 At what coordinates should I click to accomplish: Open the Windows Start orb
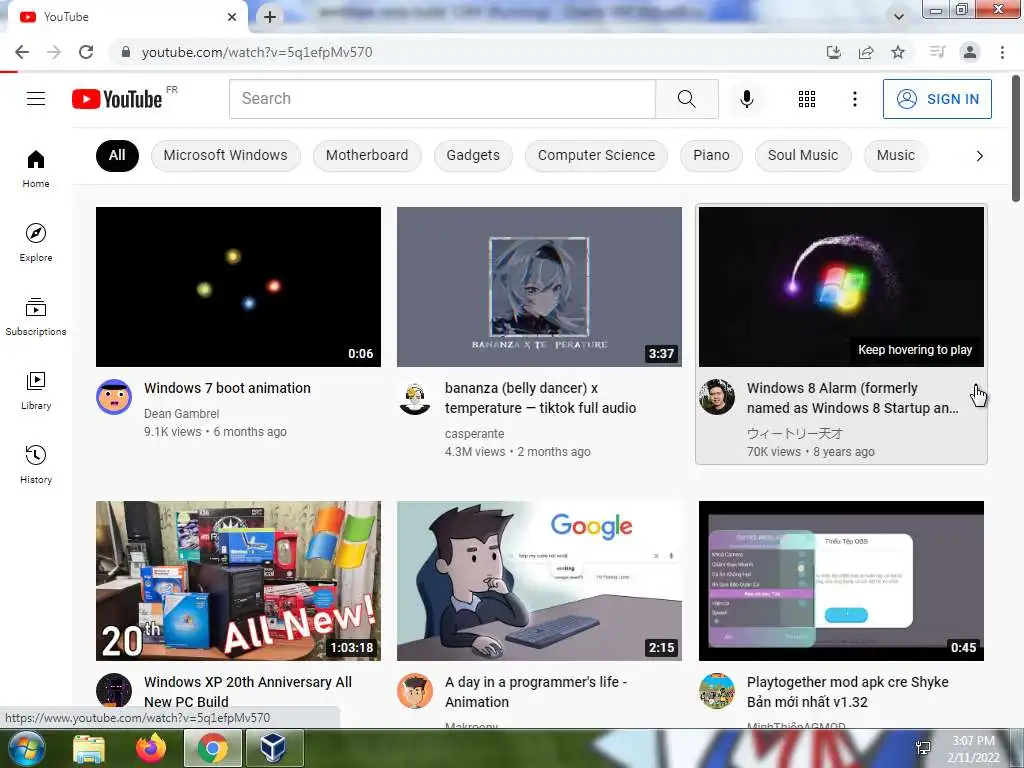[x=27, y=748]
